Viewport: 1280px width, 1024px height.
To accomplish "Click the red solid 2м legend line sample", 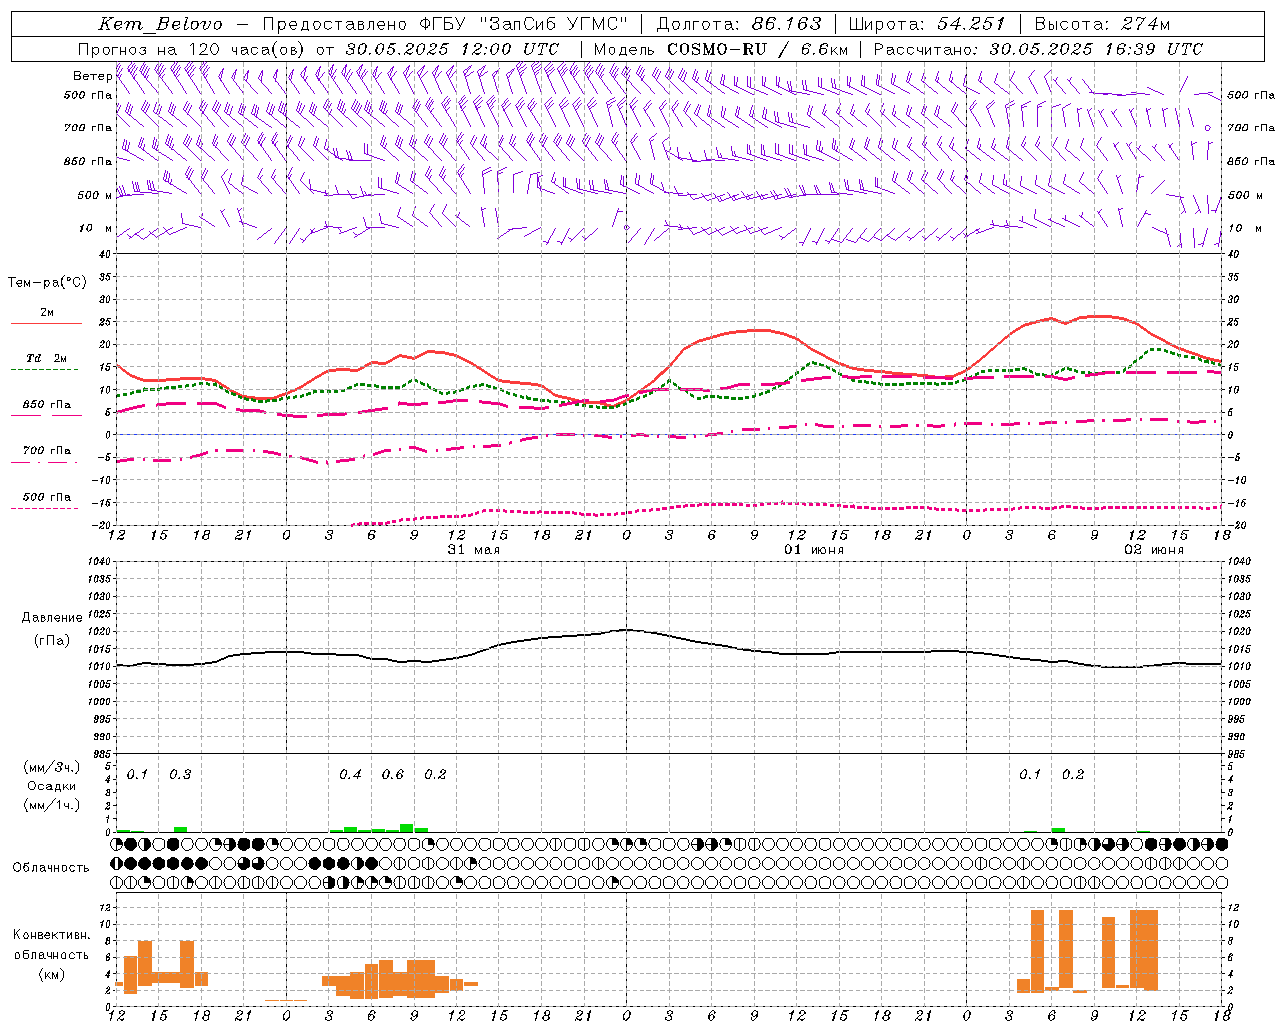I will point(46,324).
